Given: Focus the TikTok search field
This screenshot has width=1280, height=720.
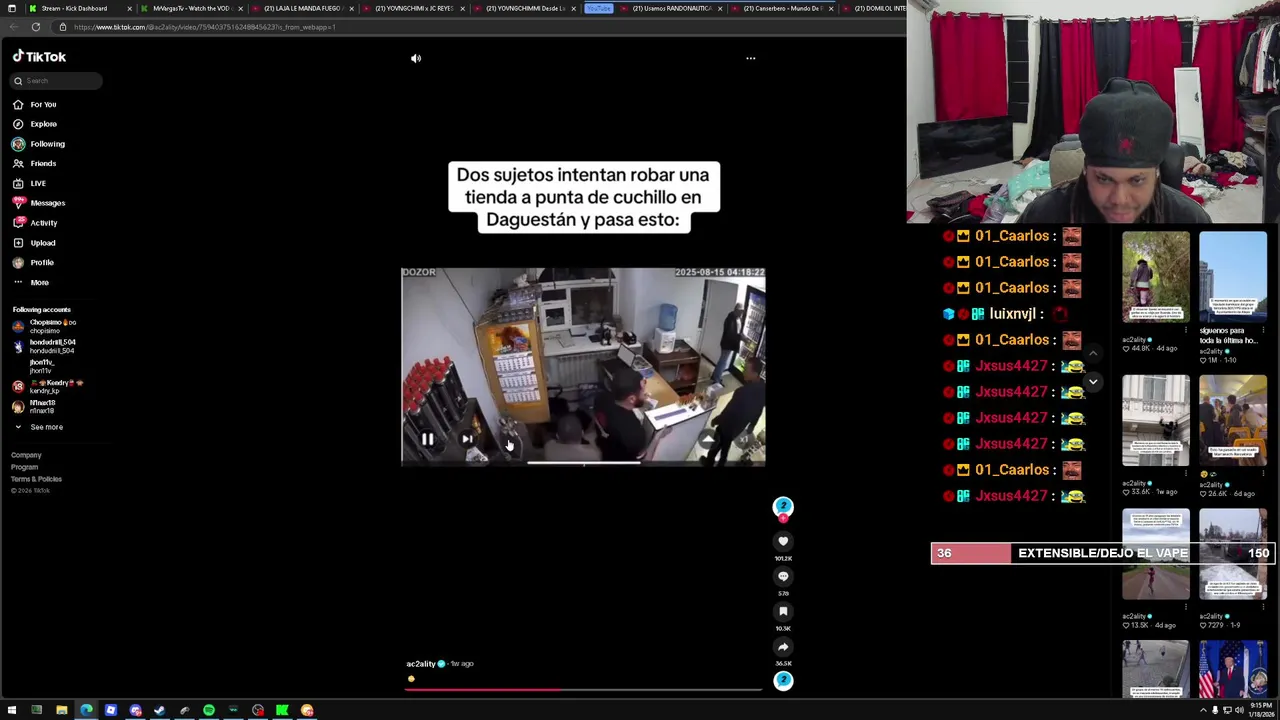Looking at the screenshot, I should [57, 81].
